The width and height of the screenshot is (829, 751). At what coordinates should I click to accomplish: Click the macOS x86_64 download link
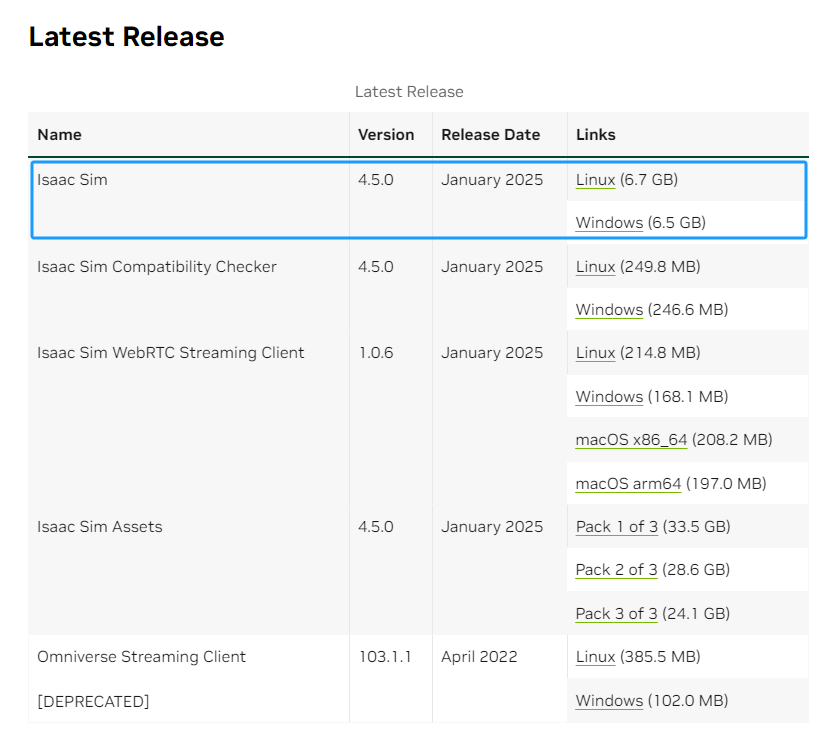pos(631,439)
